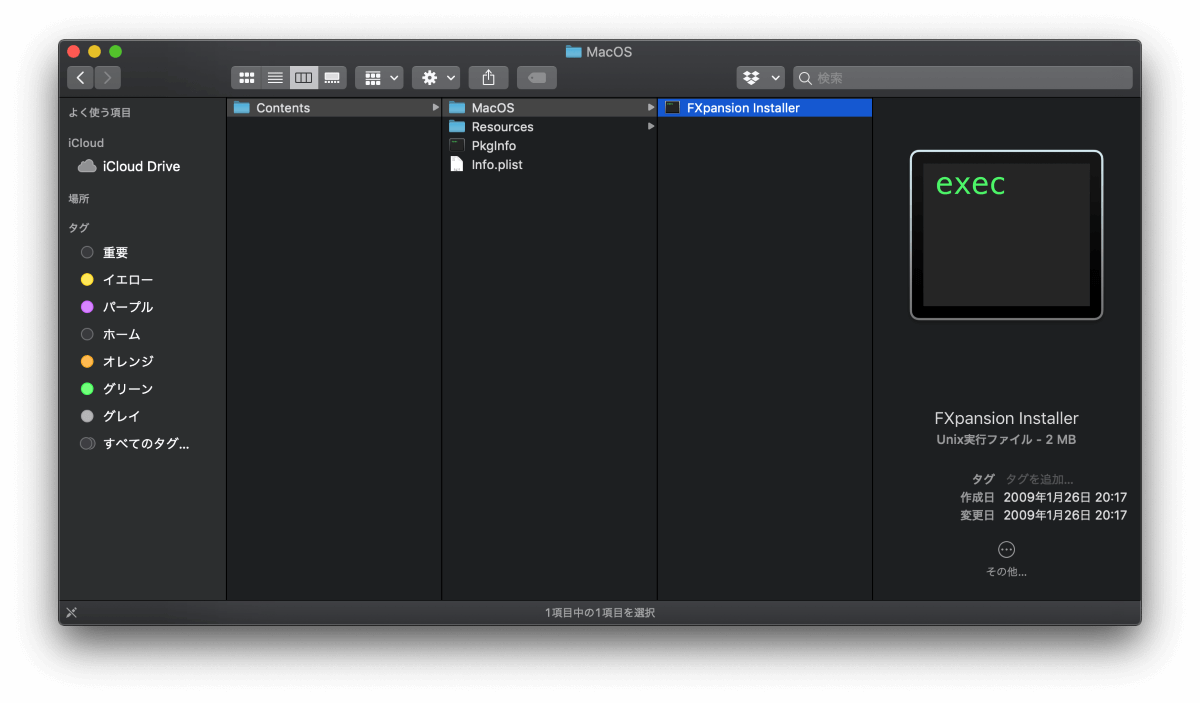Click the Unix実行ファイル - 2 MB text

tap(1006, 440)
